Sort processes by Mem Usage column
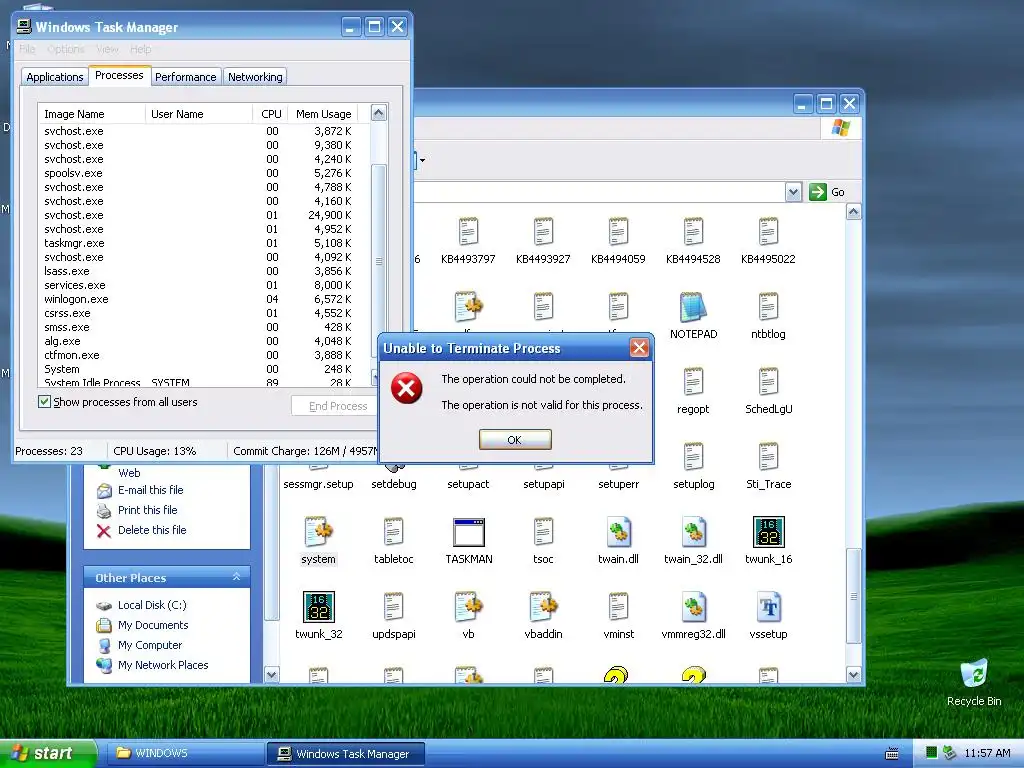The height and width of the screenshot is (768, 1024). (323, 114)
